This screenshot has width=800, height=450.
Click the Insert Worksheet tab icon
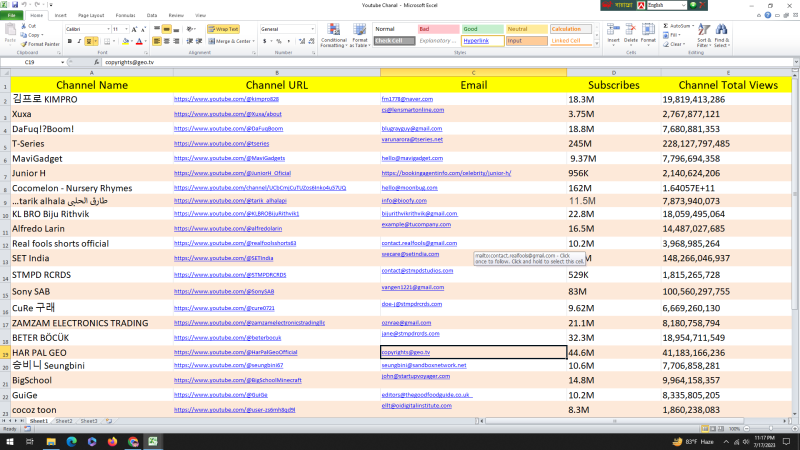click(109, 421)
